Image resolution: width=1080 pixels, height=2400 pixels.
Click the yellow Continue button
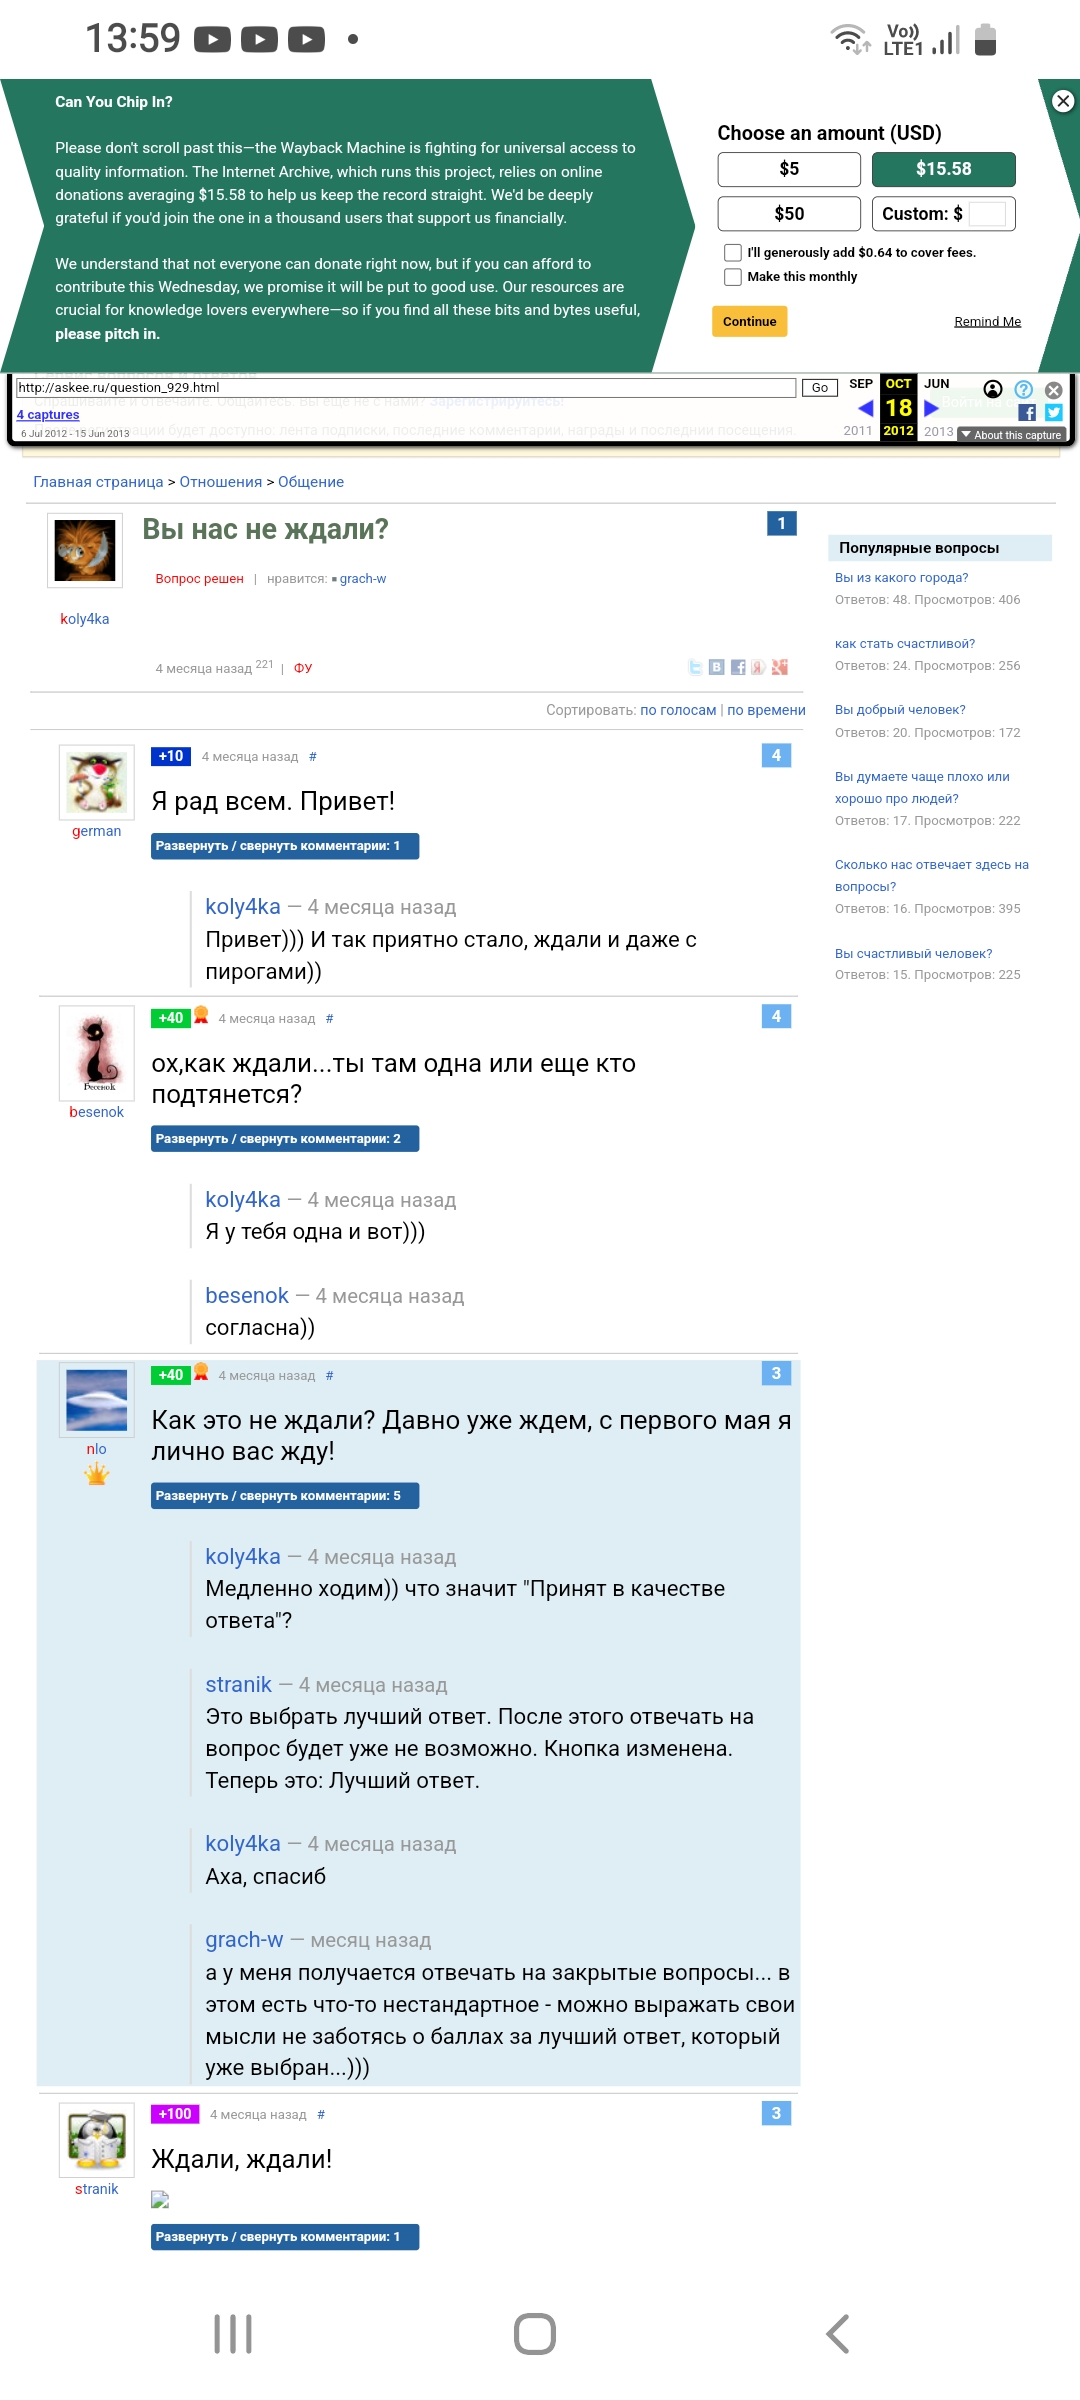(x=750, y=321)
